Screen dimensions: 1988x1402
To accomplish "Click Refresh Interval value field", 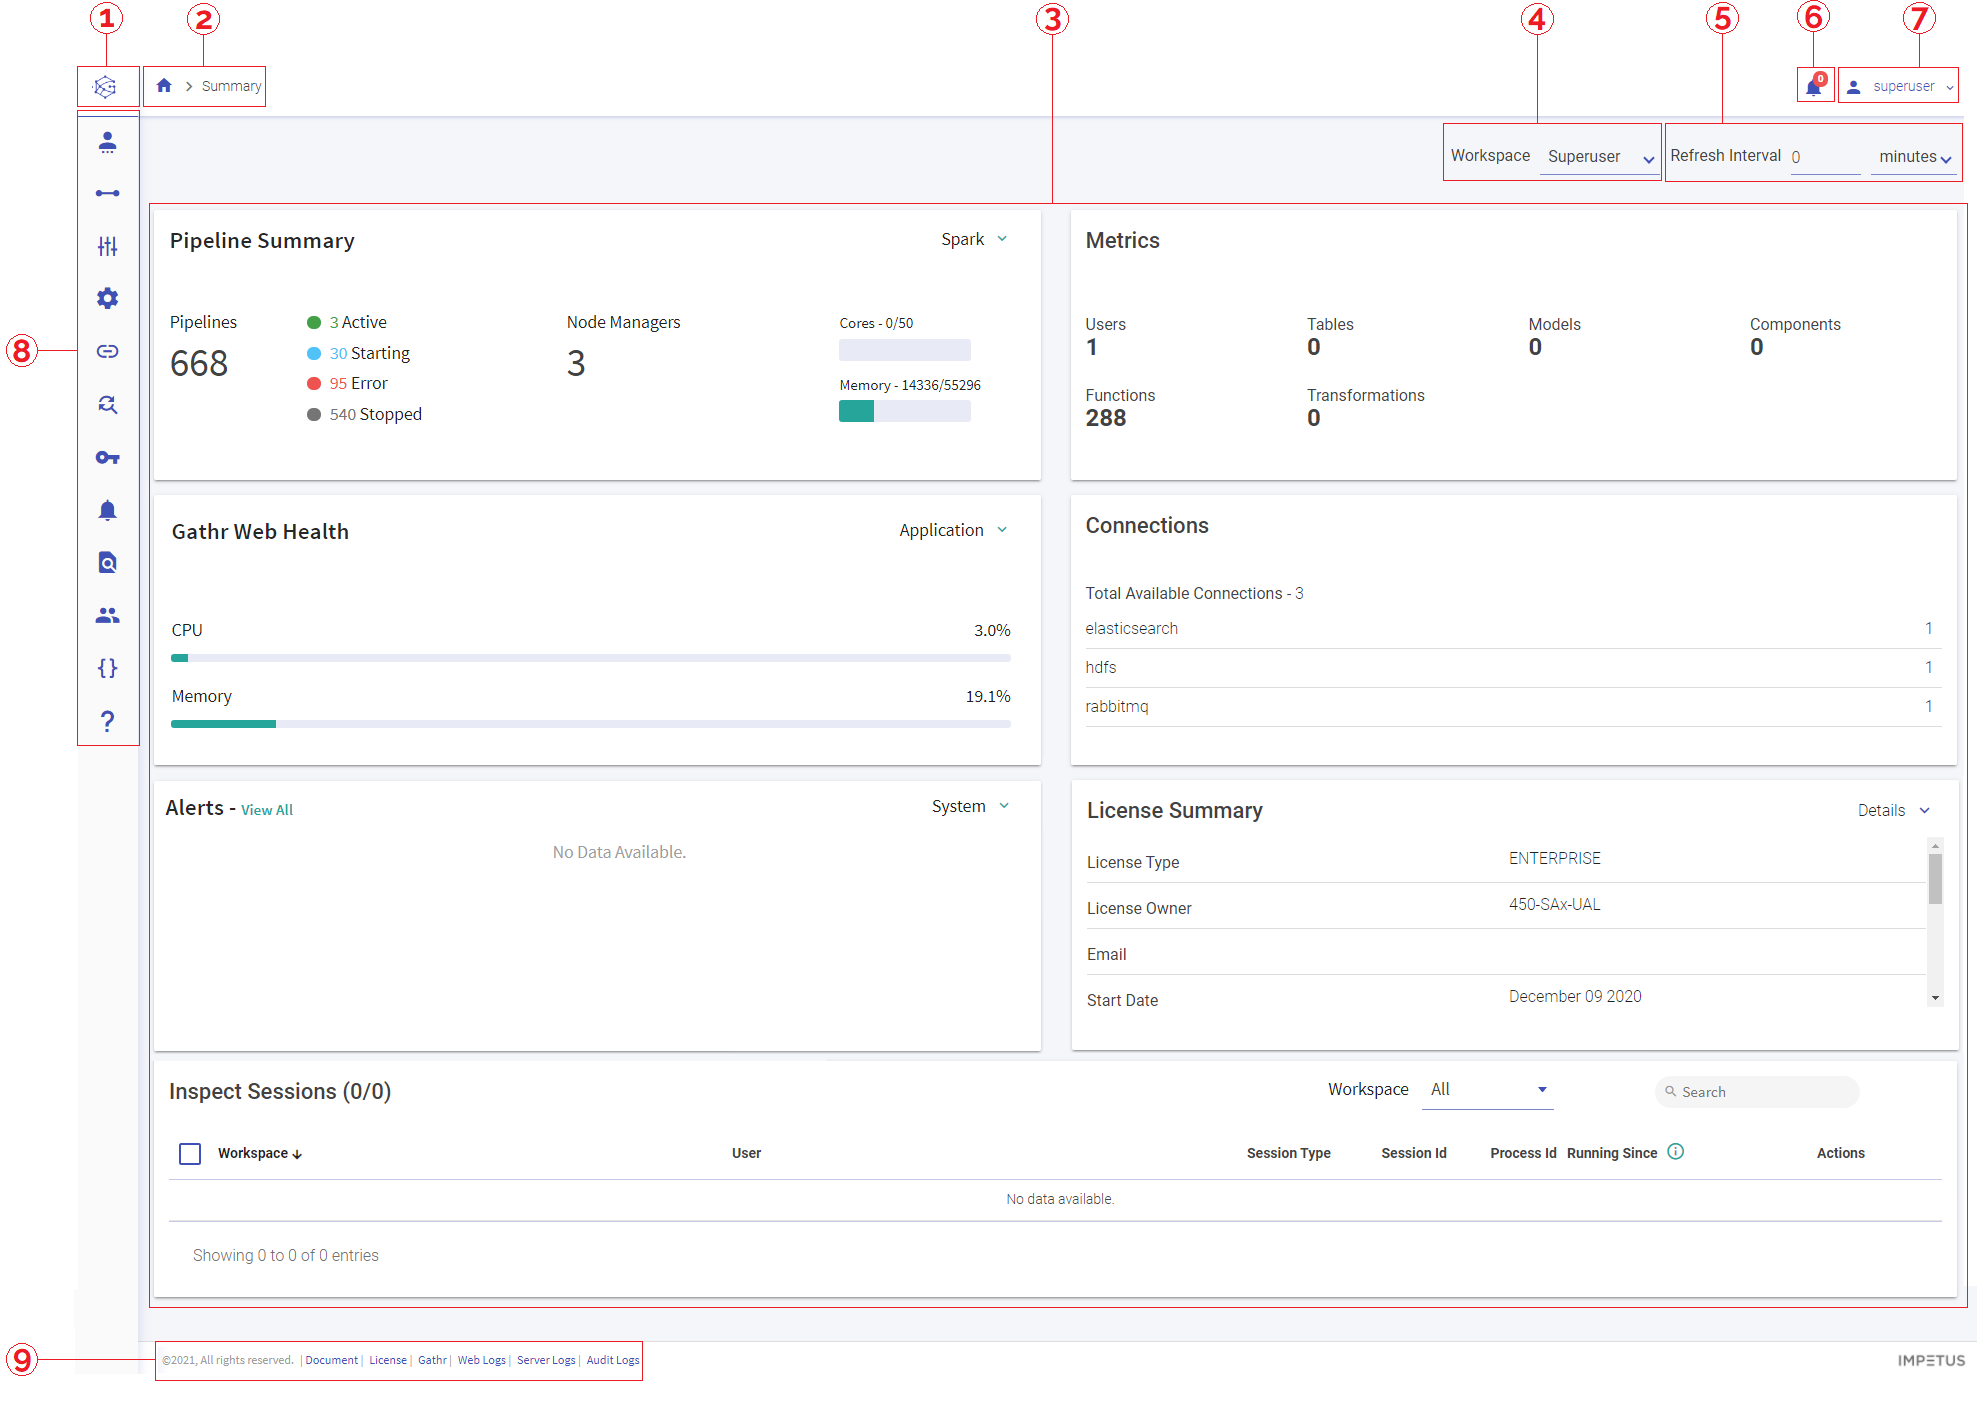I will point(1825,157).
